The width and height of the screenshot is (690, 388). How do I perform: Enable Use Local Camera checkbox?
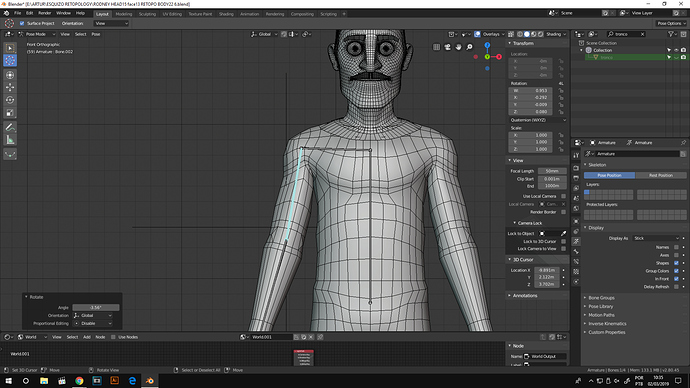tap(563, 196)
